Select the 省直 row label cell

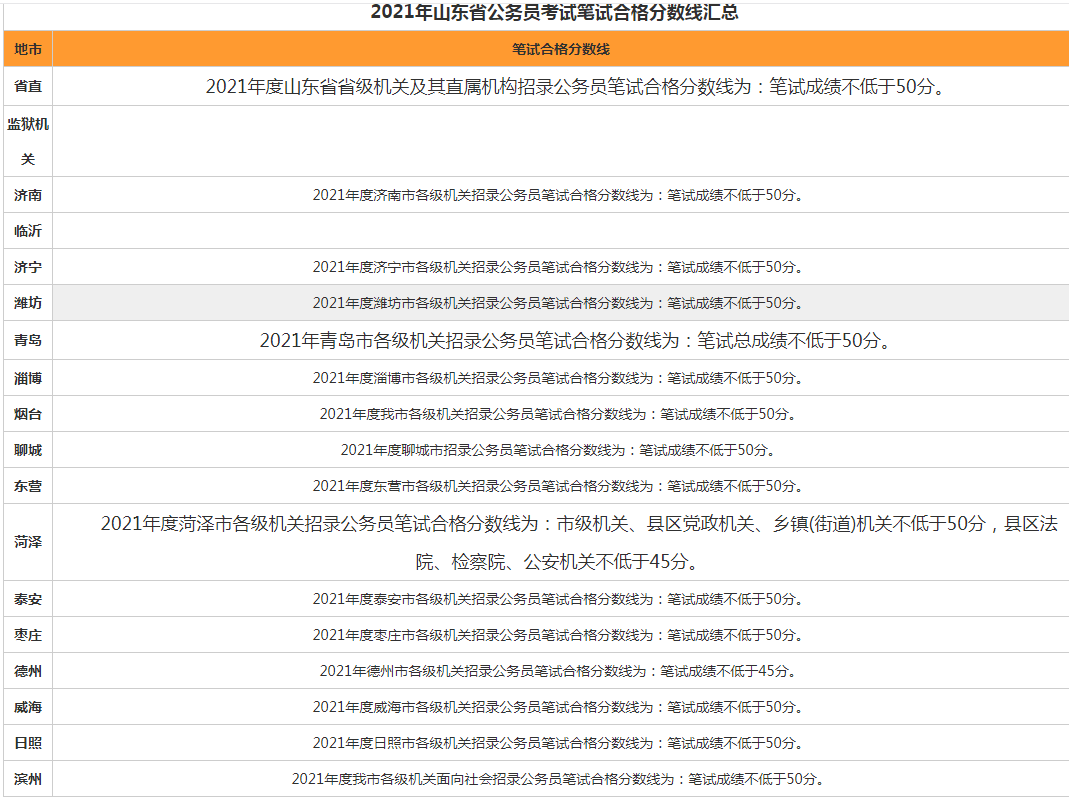28,87
